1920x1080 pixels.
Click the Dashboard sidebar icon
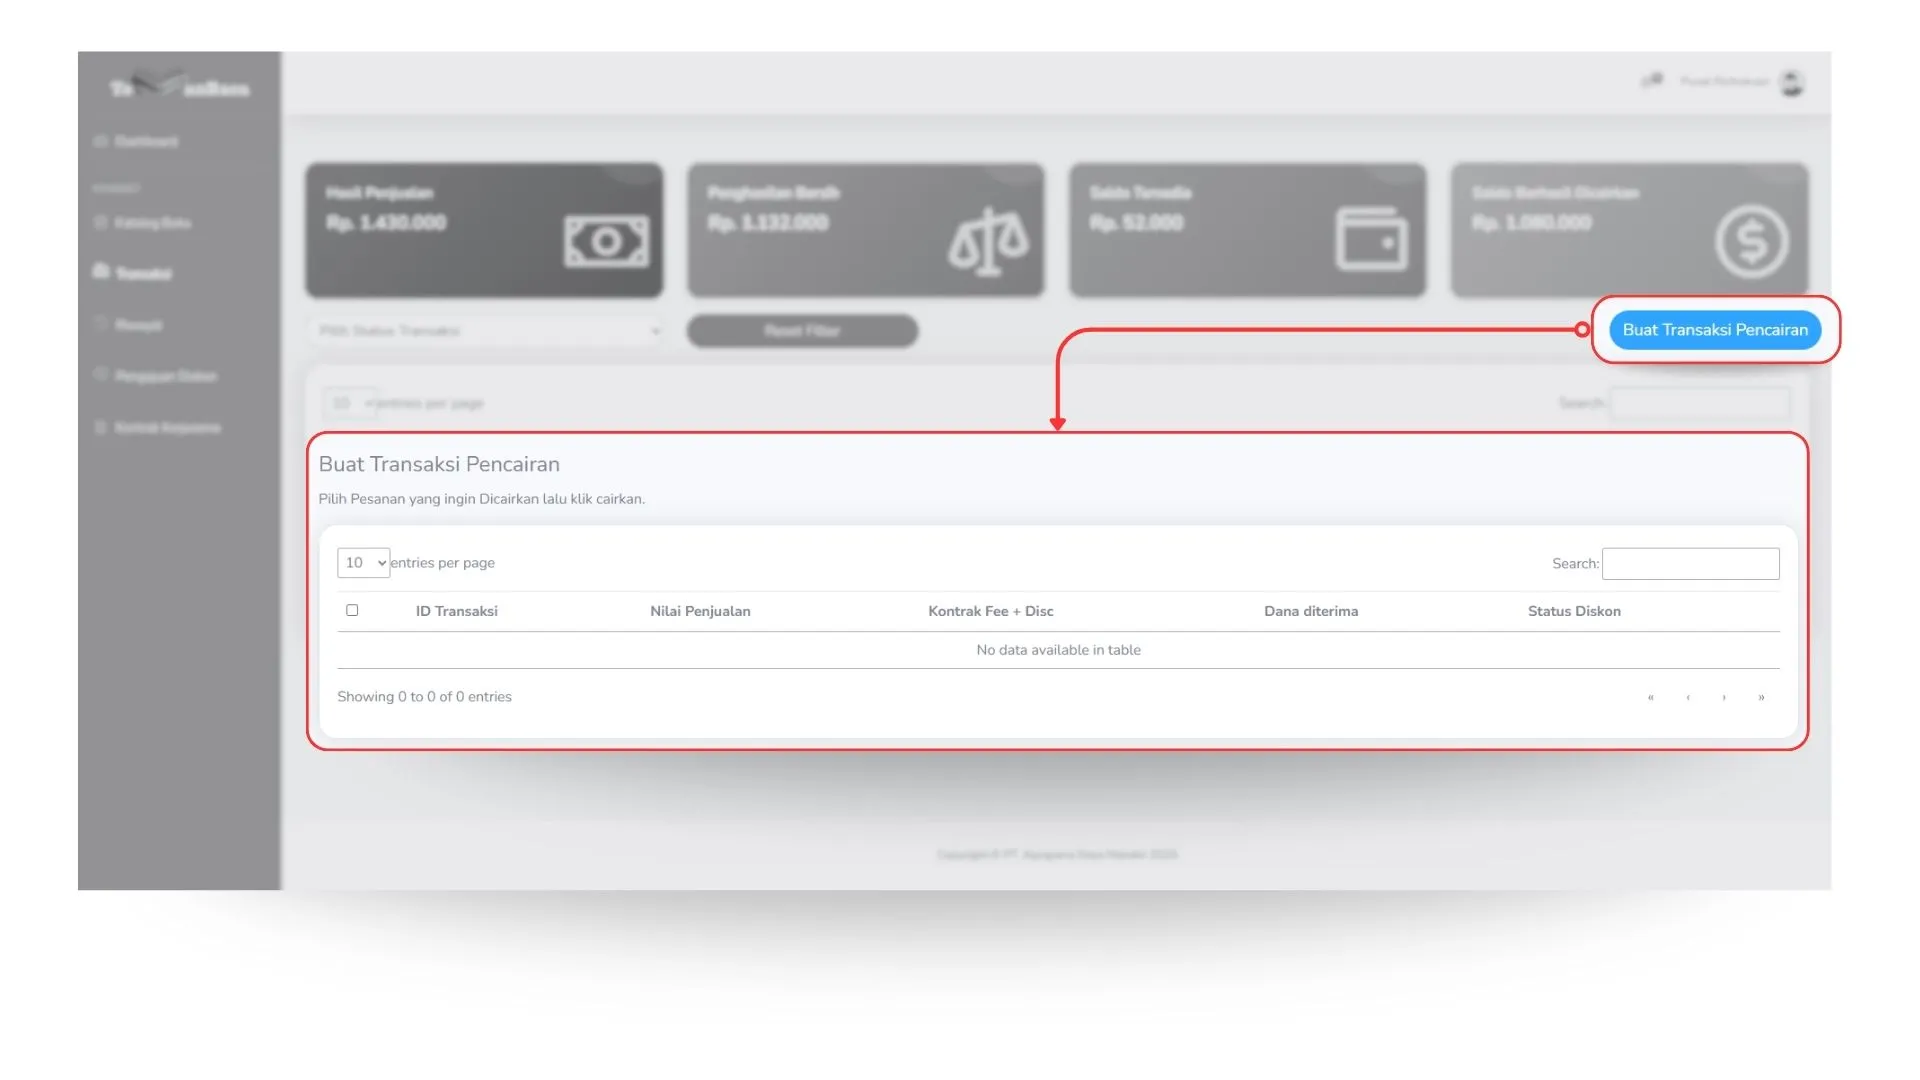click(x=100, y=141)
